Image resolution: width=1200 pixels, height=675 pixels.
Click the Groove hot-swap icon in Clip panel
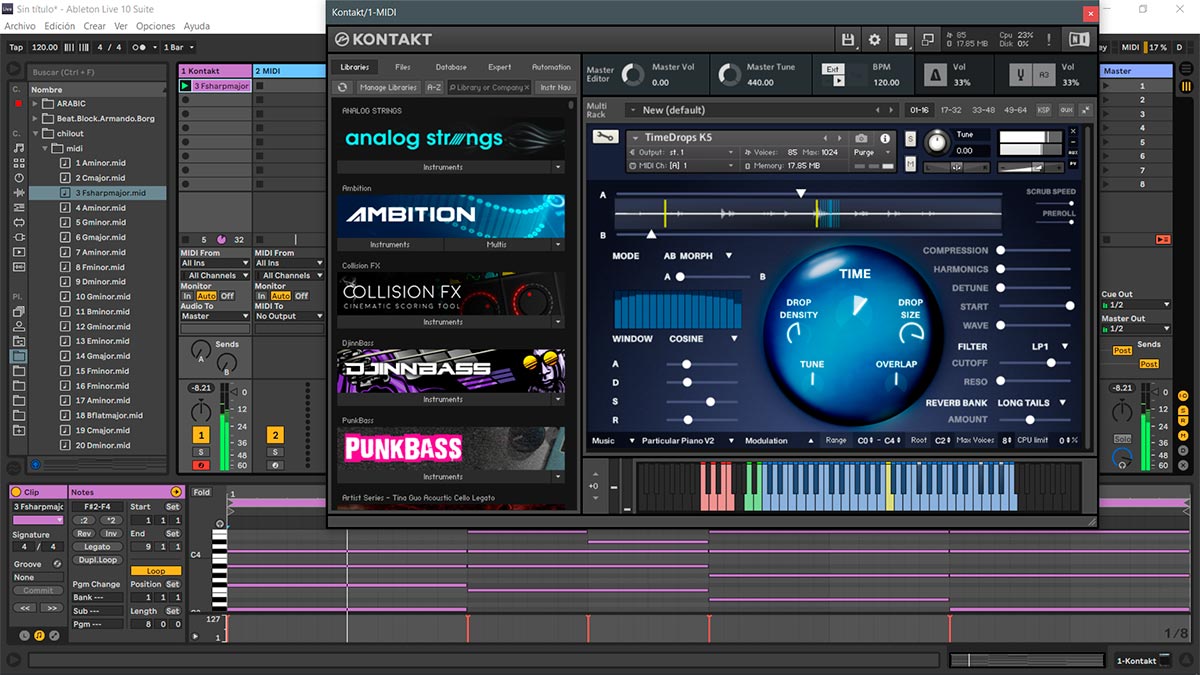[x=56, y=564]
